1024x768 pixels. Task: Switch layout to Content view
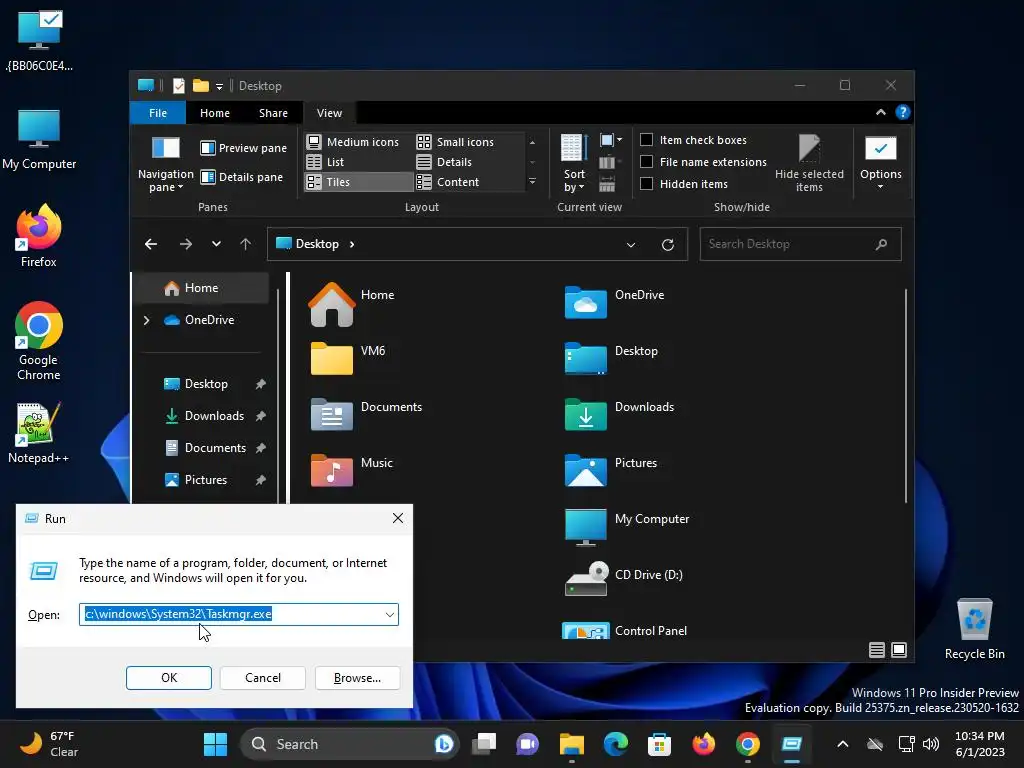click(x=447, y=182)
